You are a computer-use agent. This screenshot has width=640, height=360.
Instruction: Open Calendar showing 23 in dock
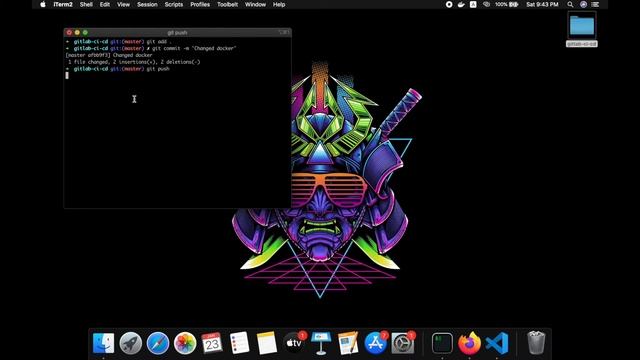[212, 343]
